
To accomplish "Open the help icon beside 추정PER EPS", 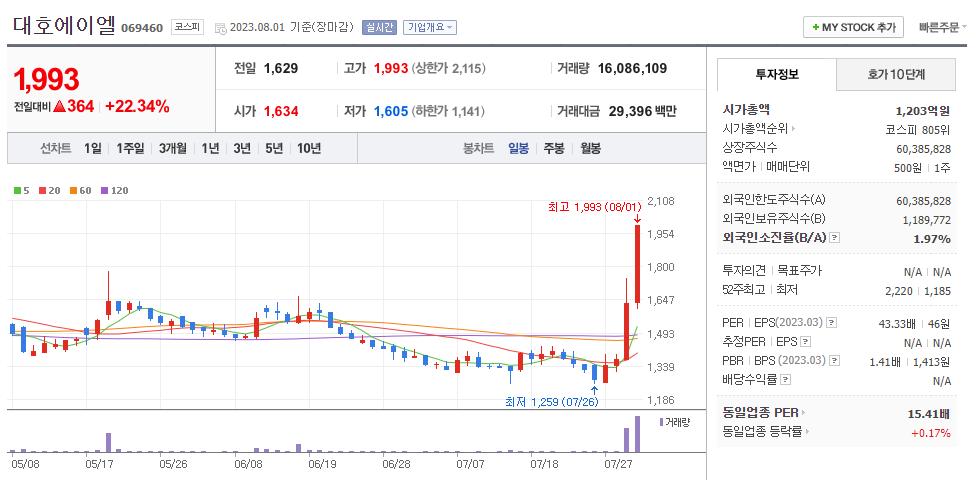I will [x=806, y=342].
